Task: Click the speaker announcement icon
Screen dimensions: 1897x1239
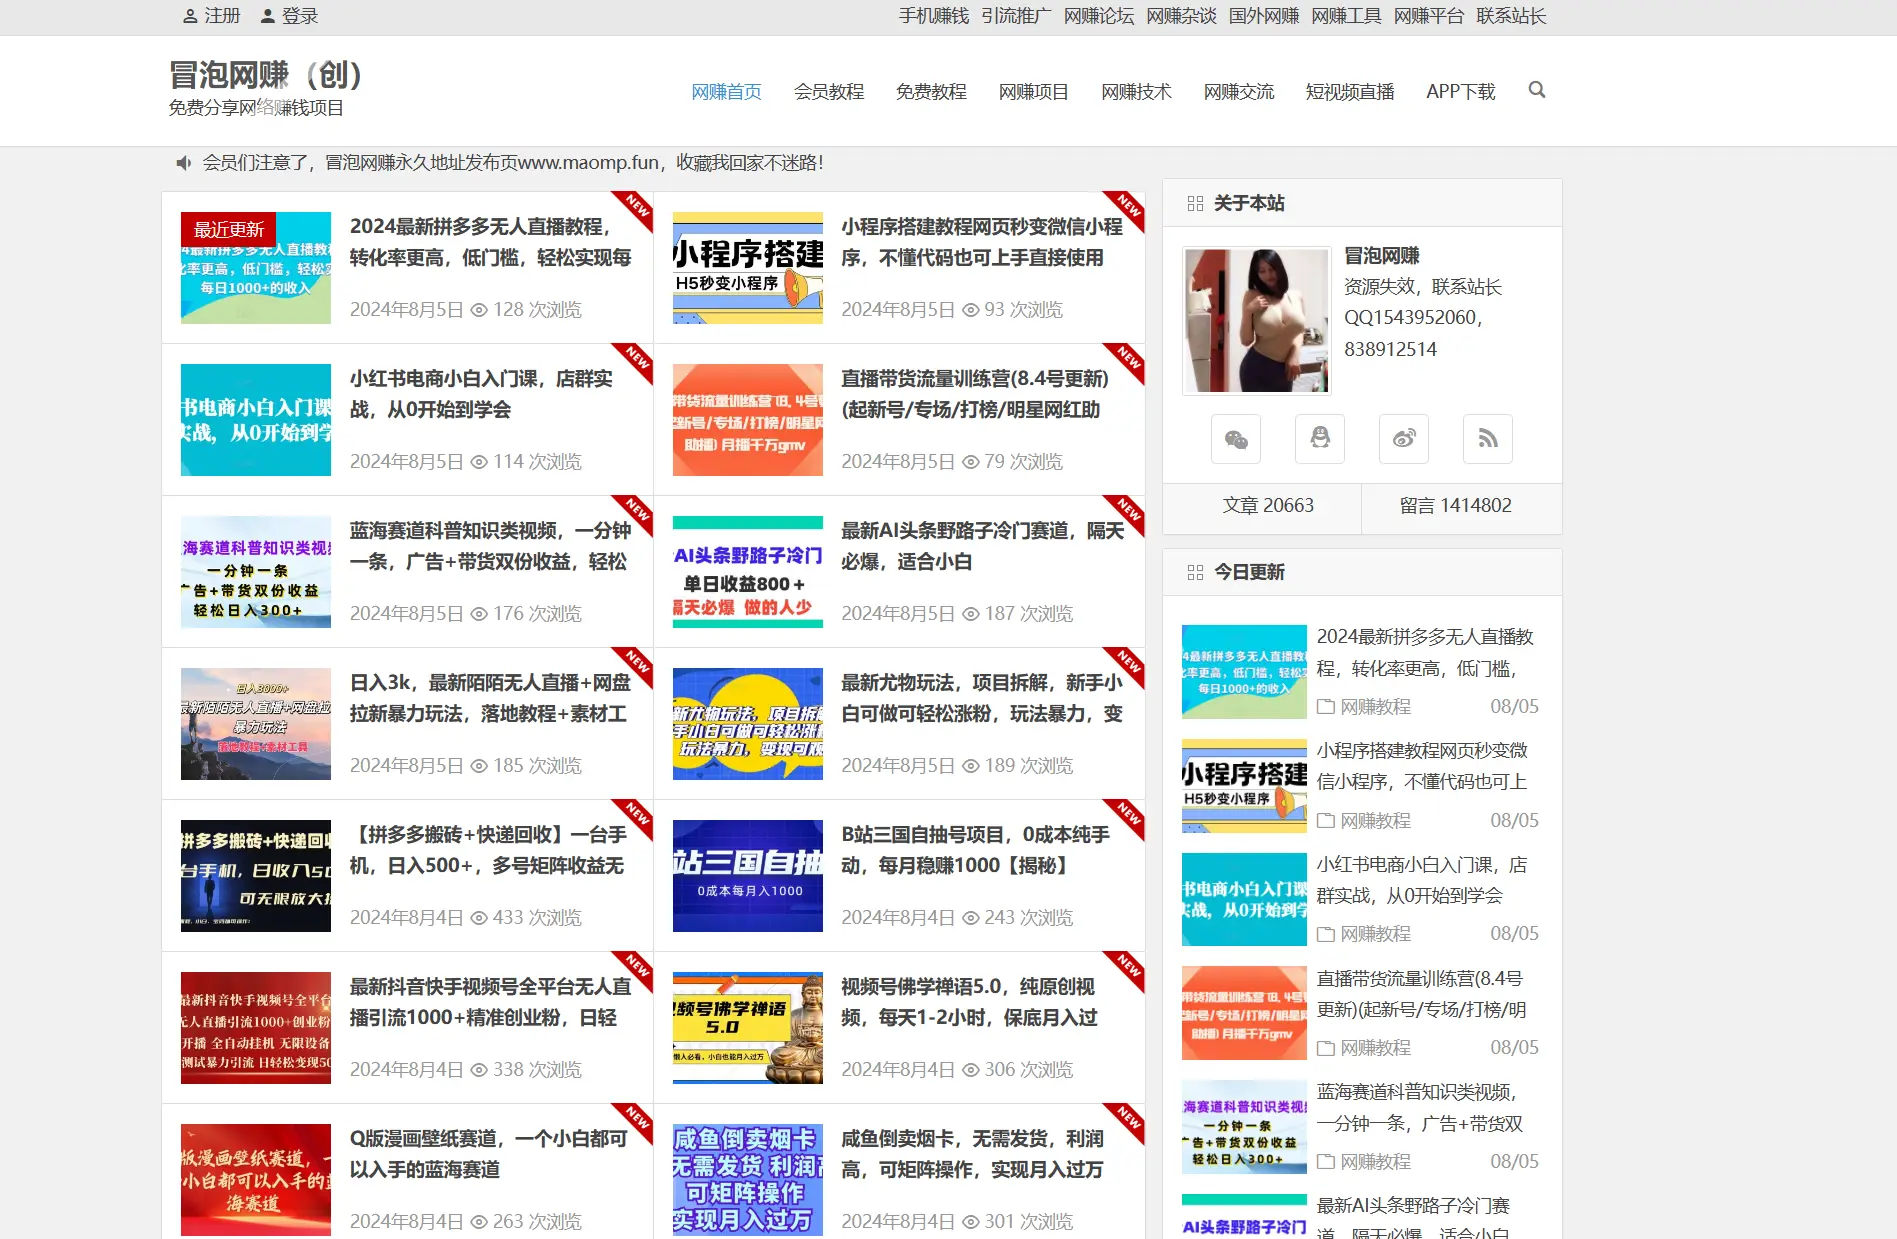Action: pyautogui.click(x=184, y=163)
